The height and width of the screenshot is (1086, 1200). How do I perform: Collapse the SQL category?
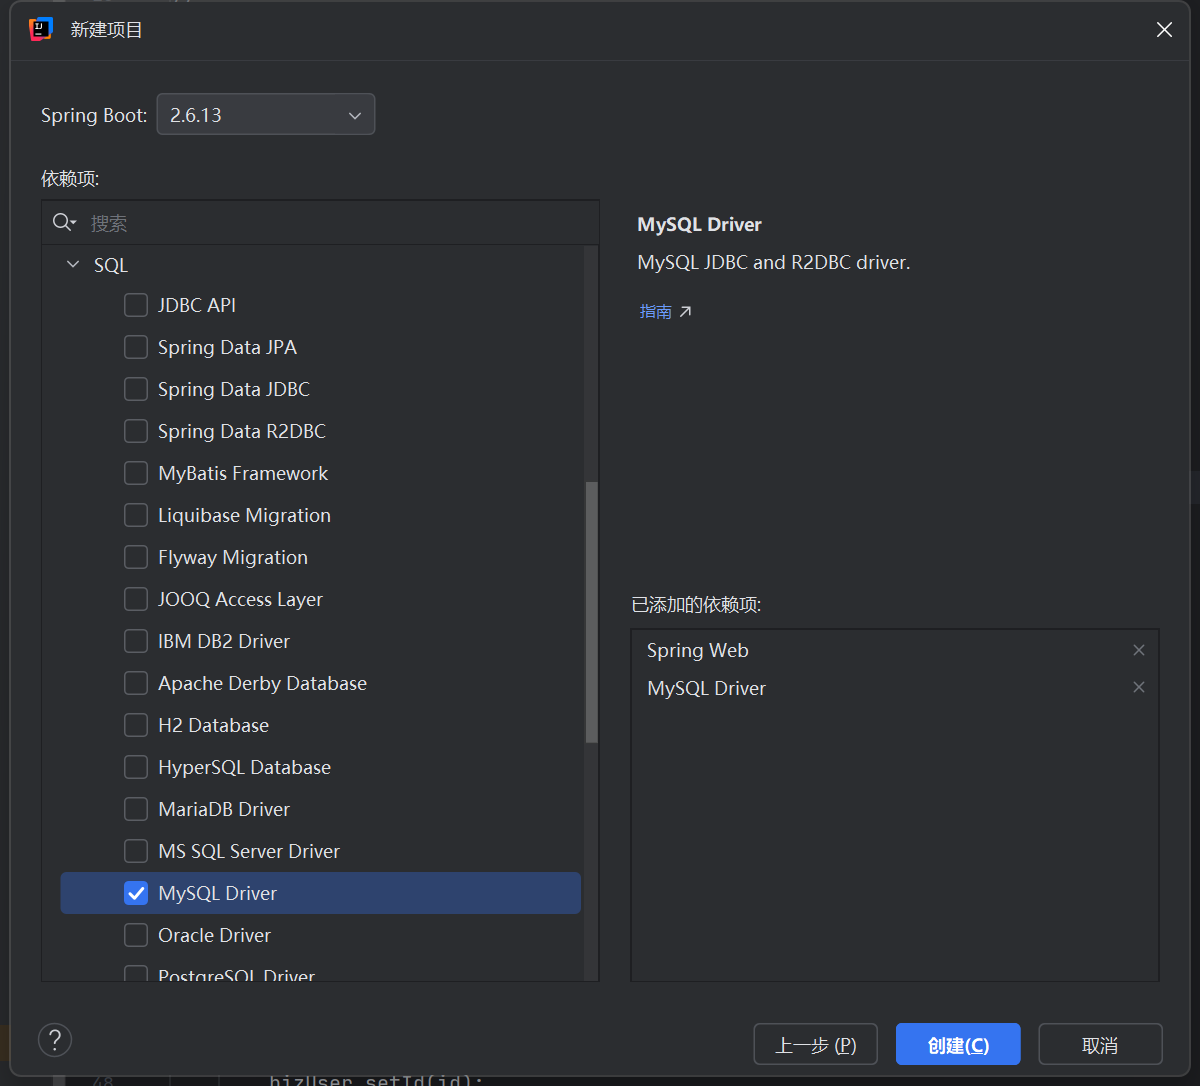tap(72, 264)
